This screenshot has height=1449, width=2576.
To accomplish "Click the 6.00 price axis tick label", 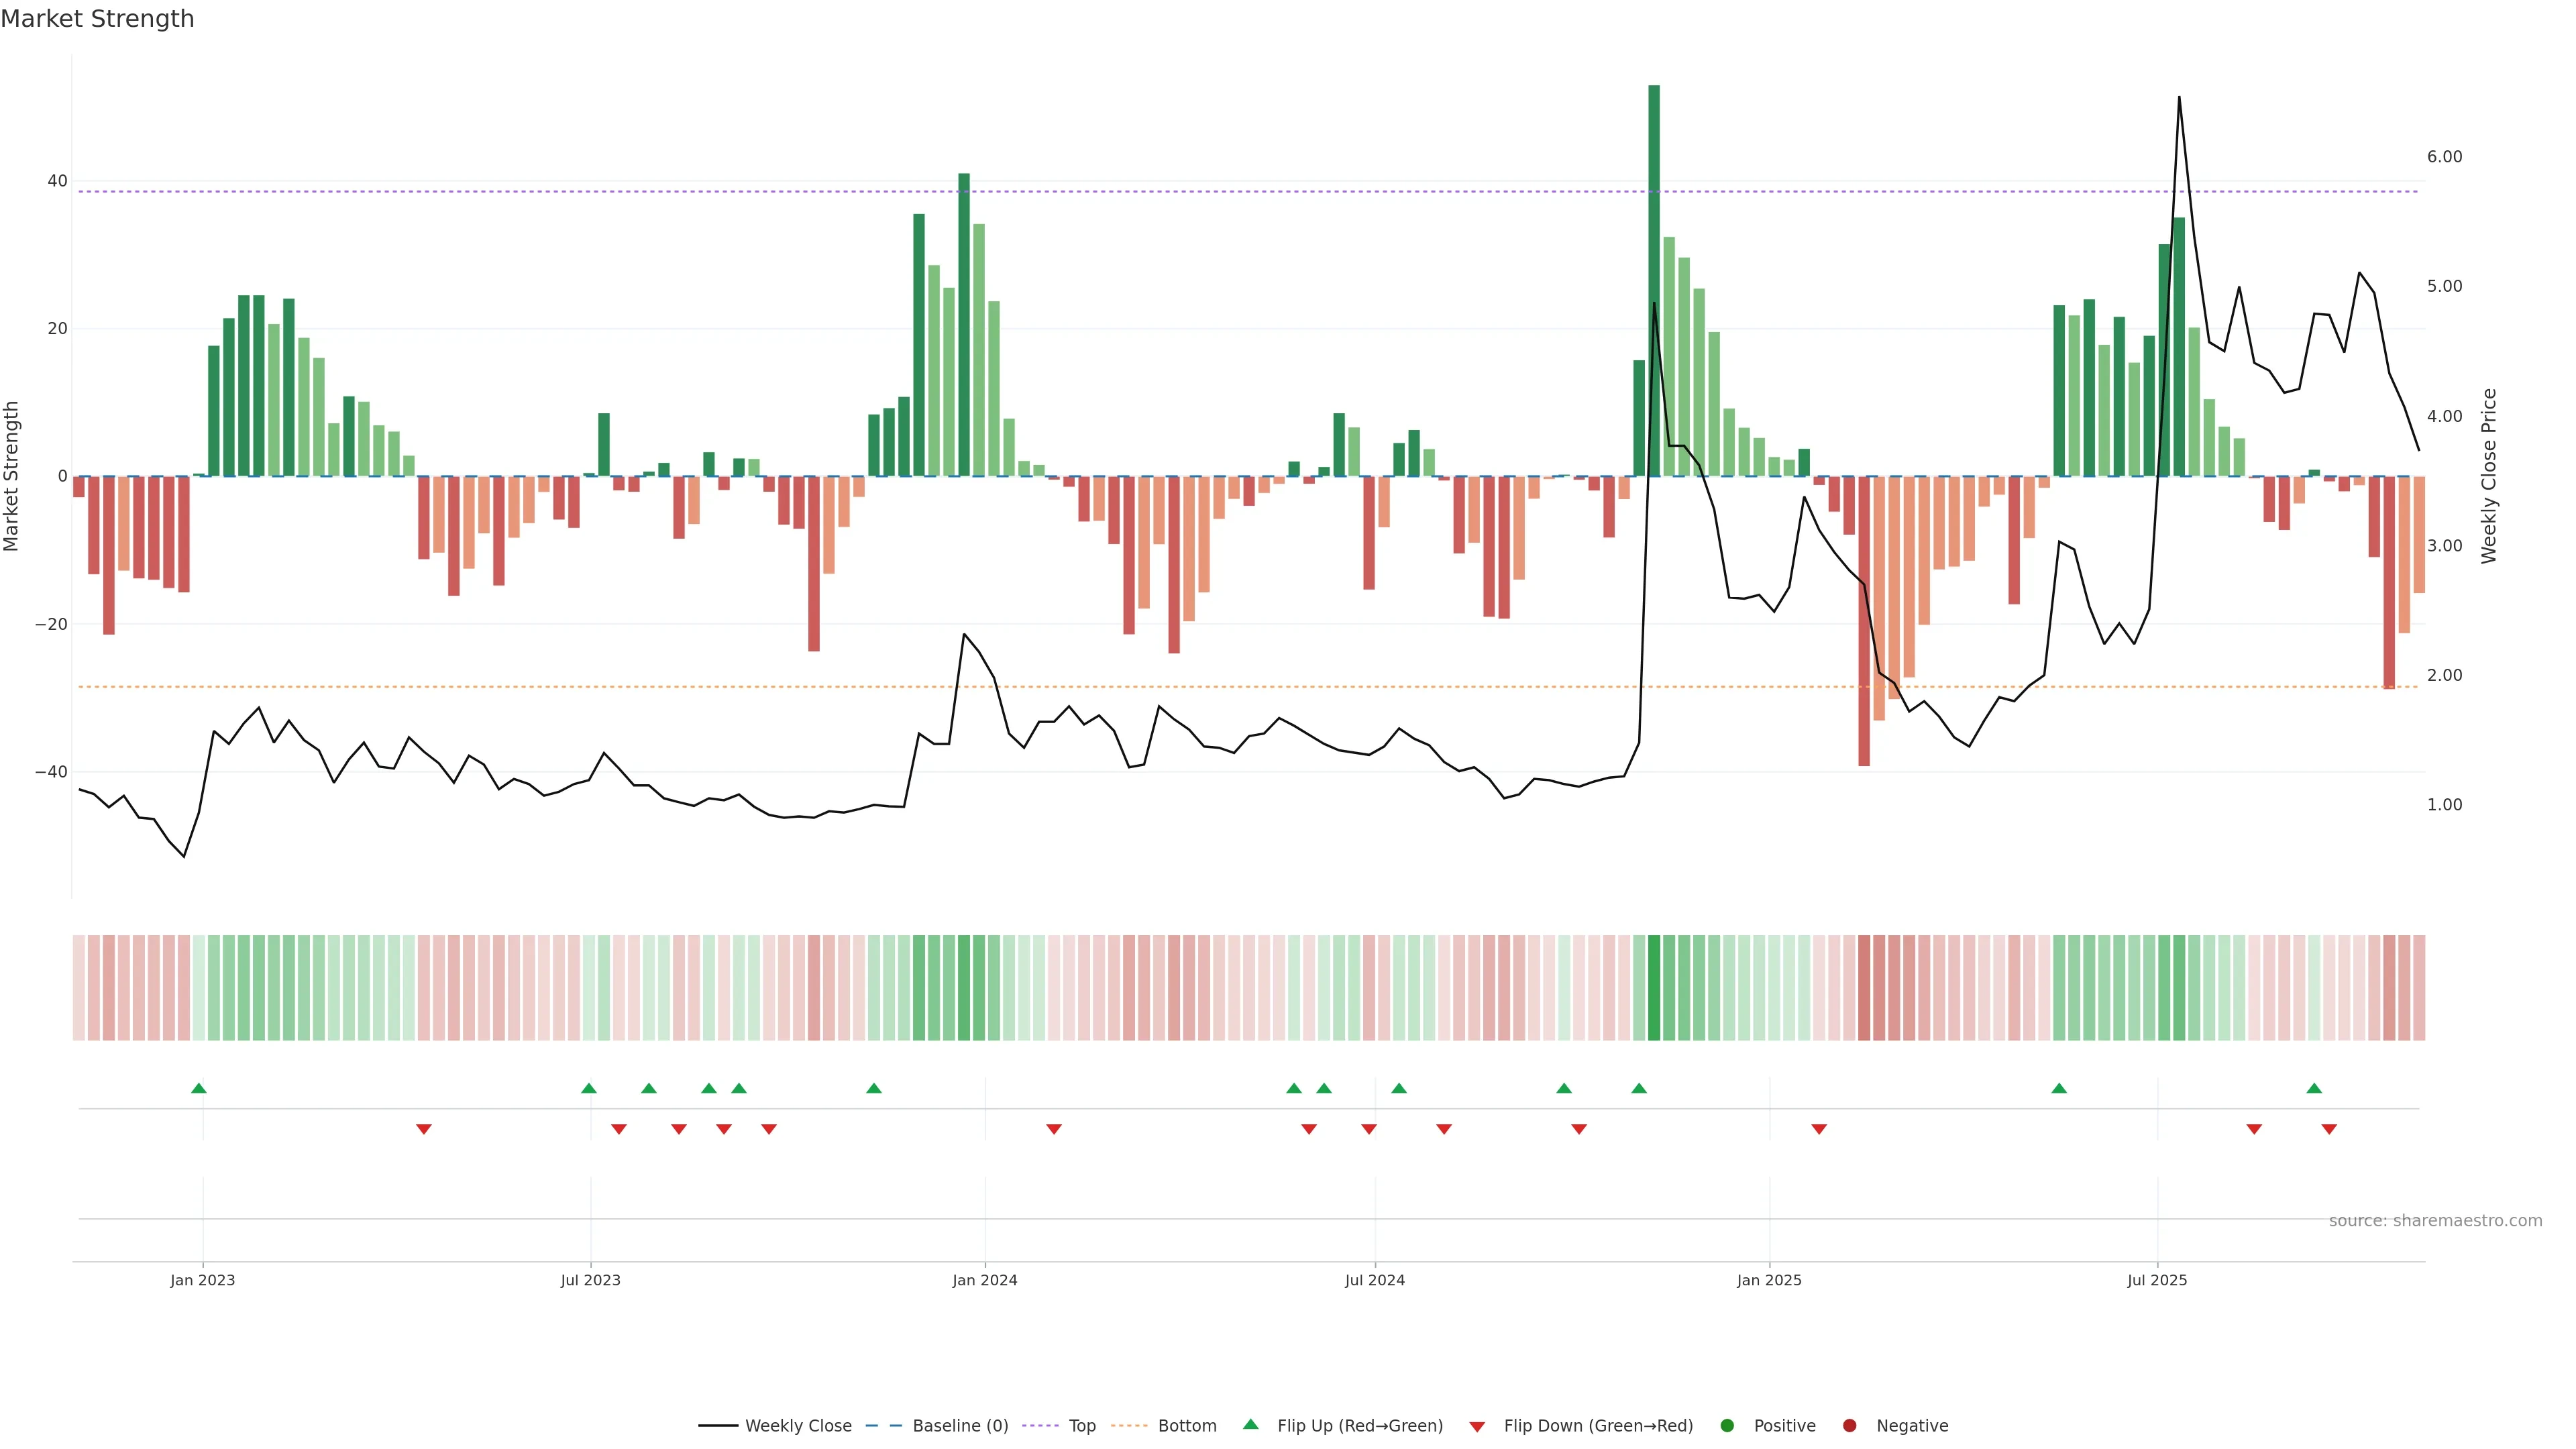I will click(2444, 157).
